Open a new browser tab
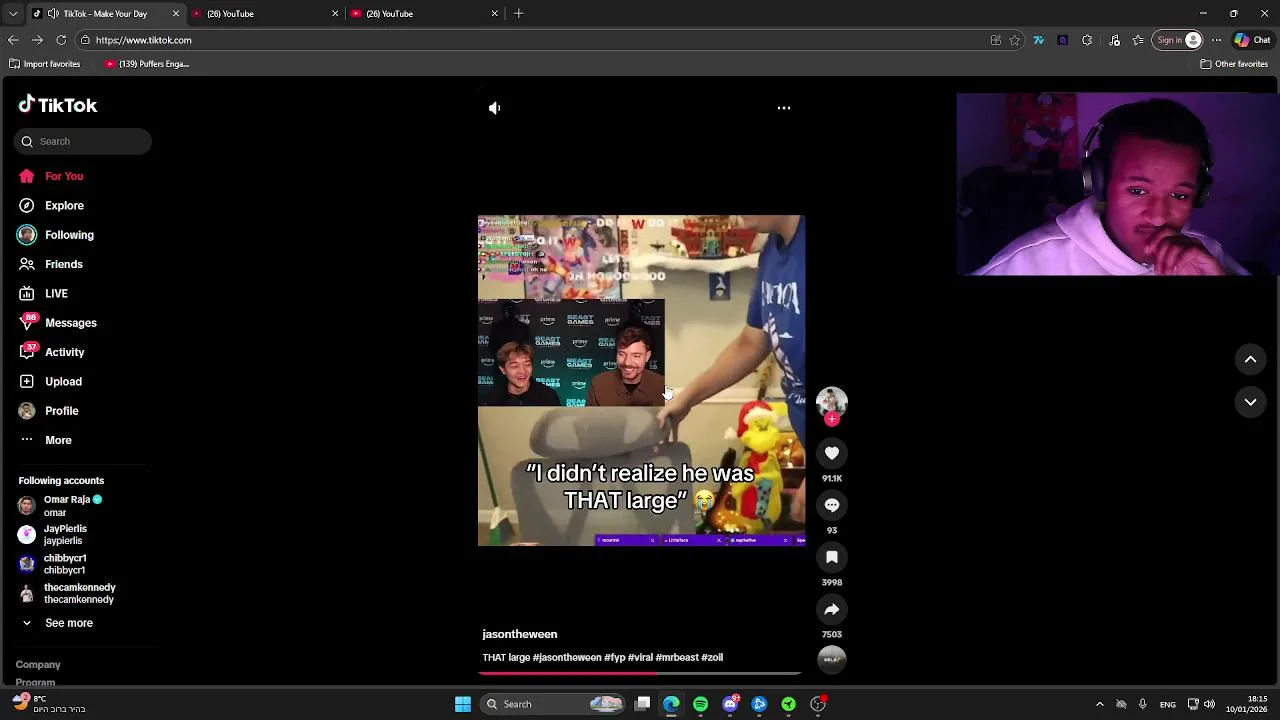Image resolution: width=1280 pixels, height=720 pixels. coord(518,14)
